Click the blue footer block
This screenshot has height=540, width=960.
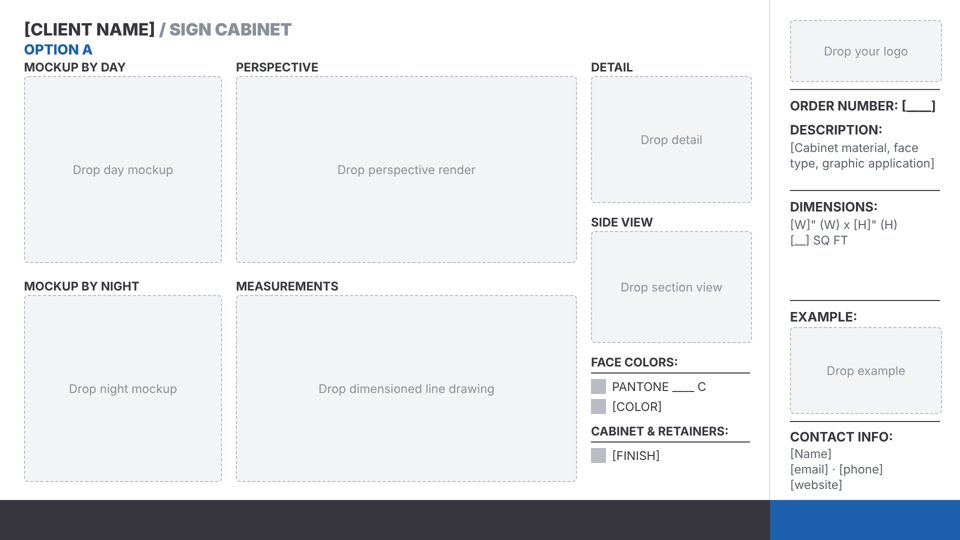coord(864,520)
